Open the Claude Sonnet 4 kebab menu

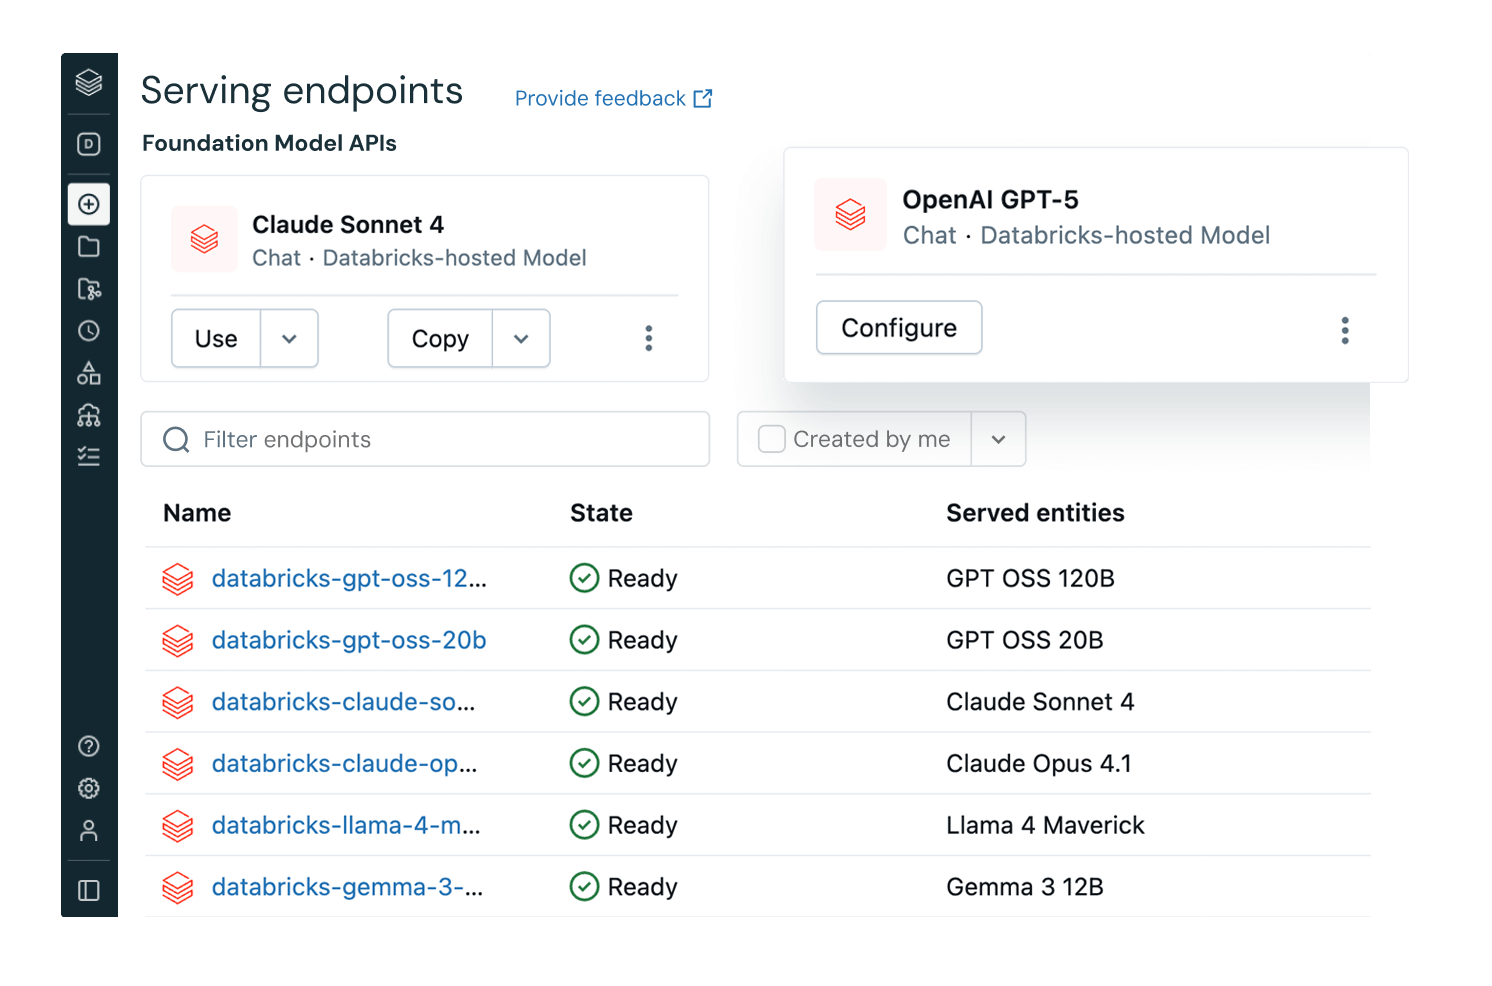[x=649, y=338]
